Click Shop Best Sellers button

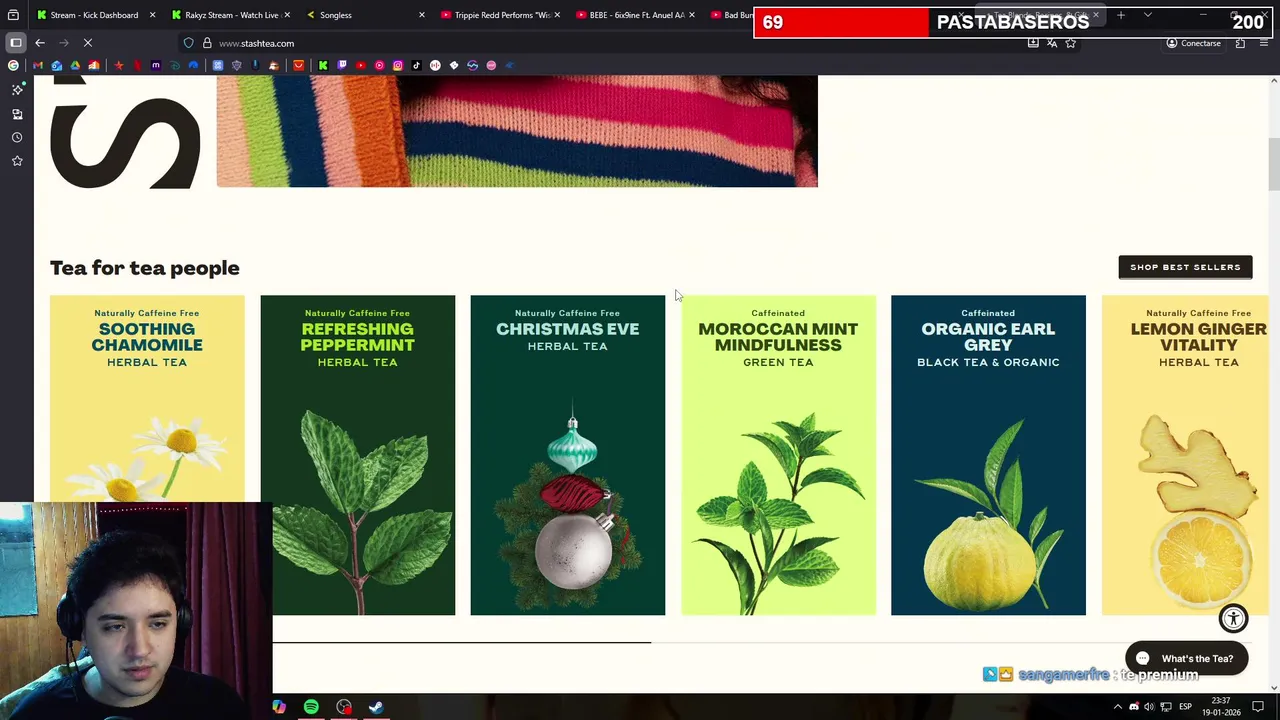click(x=1185, y=267)
